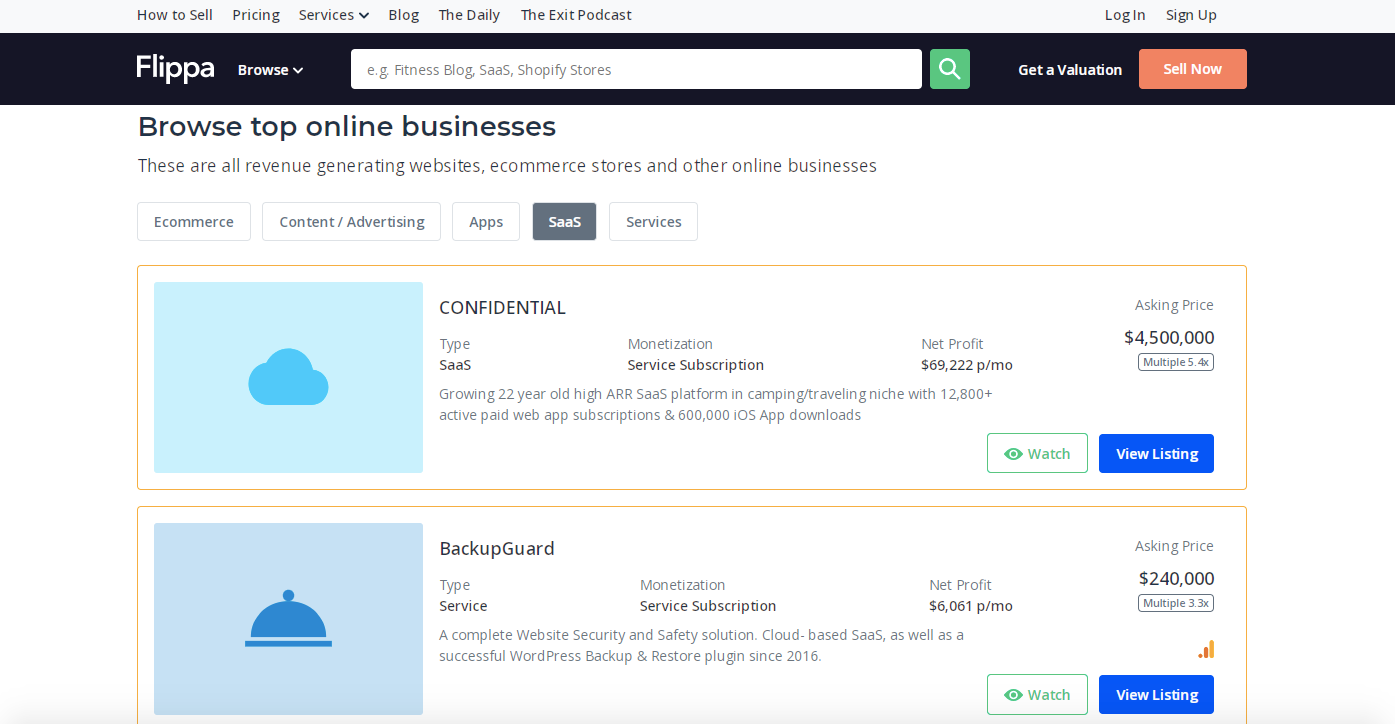Image resolution: width=1395 pixels, height=724 pixels.
Task: Expand the Services dropdown in top bar
Action: pyautogui.click(x=334, y=15)
